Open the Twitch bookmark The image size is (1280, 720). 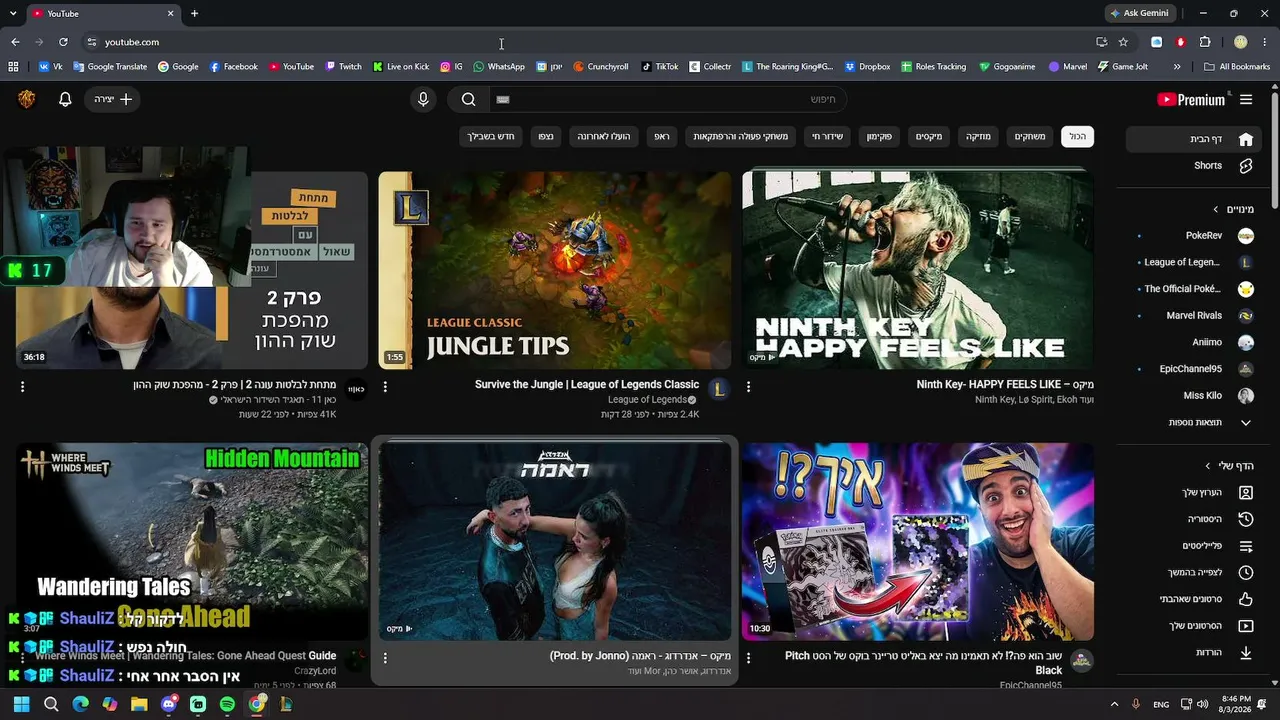click(x=344, y=67)
